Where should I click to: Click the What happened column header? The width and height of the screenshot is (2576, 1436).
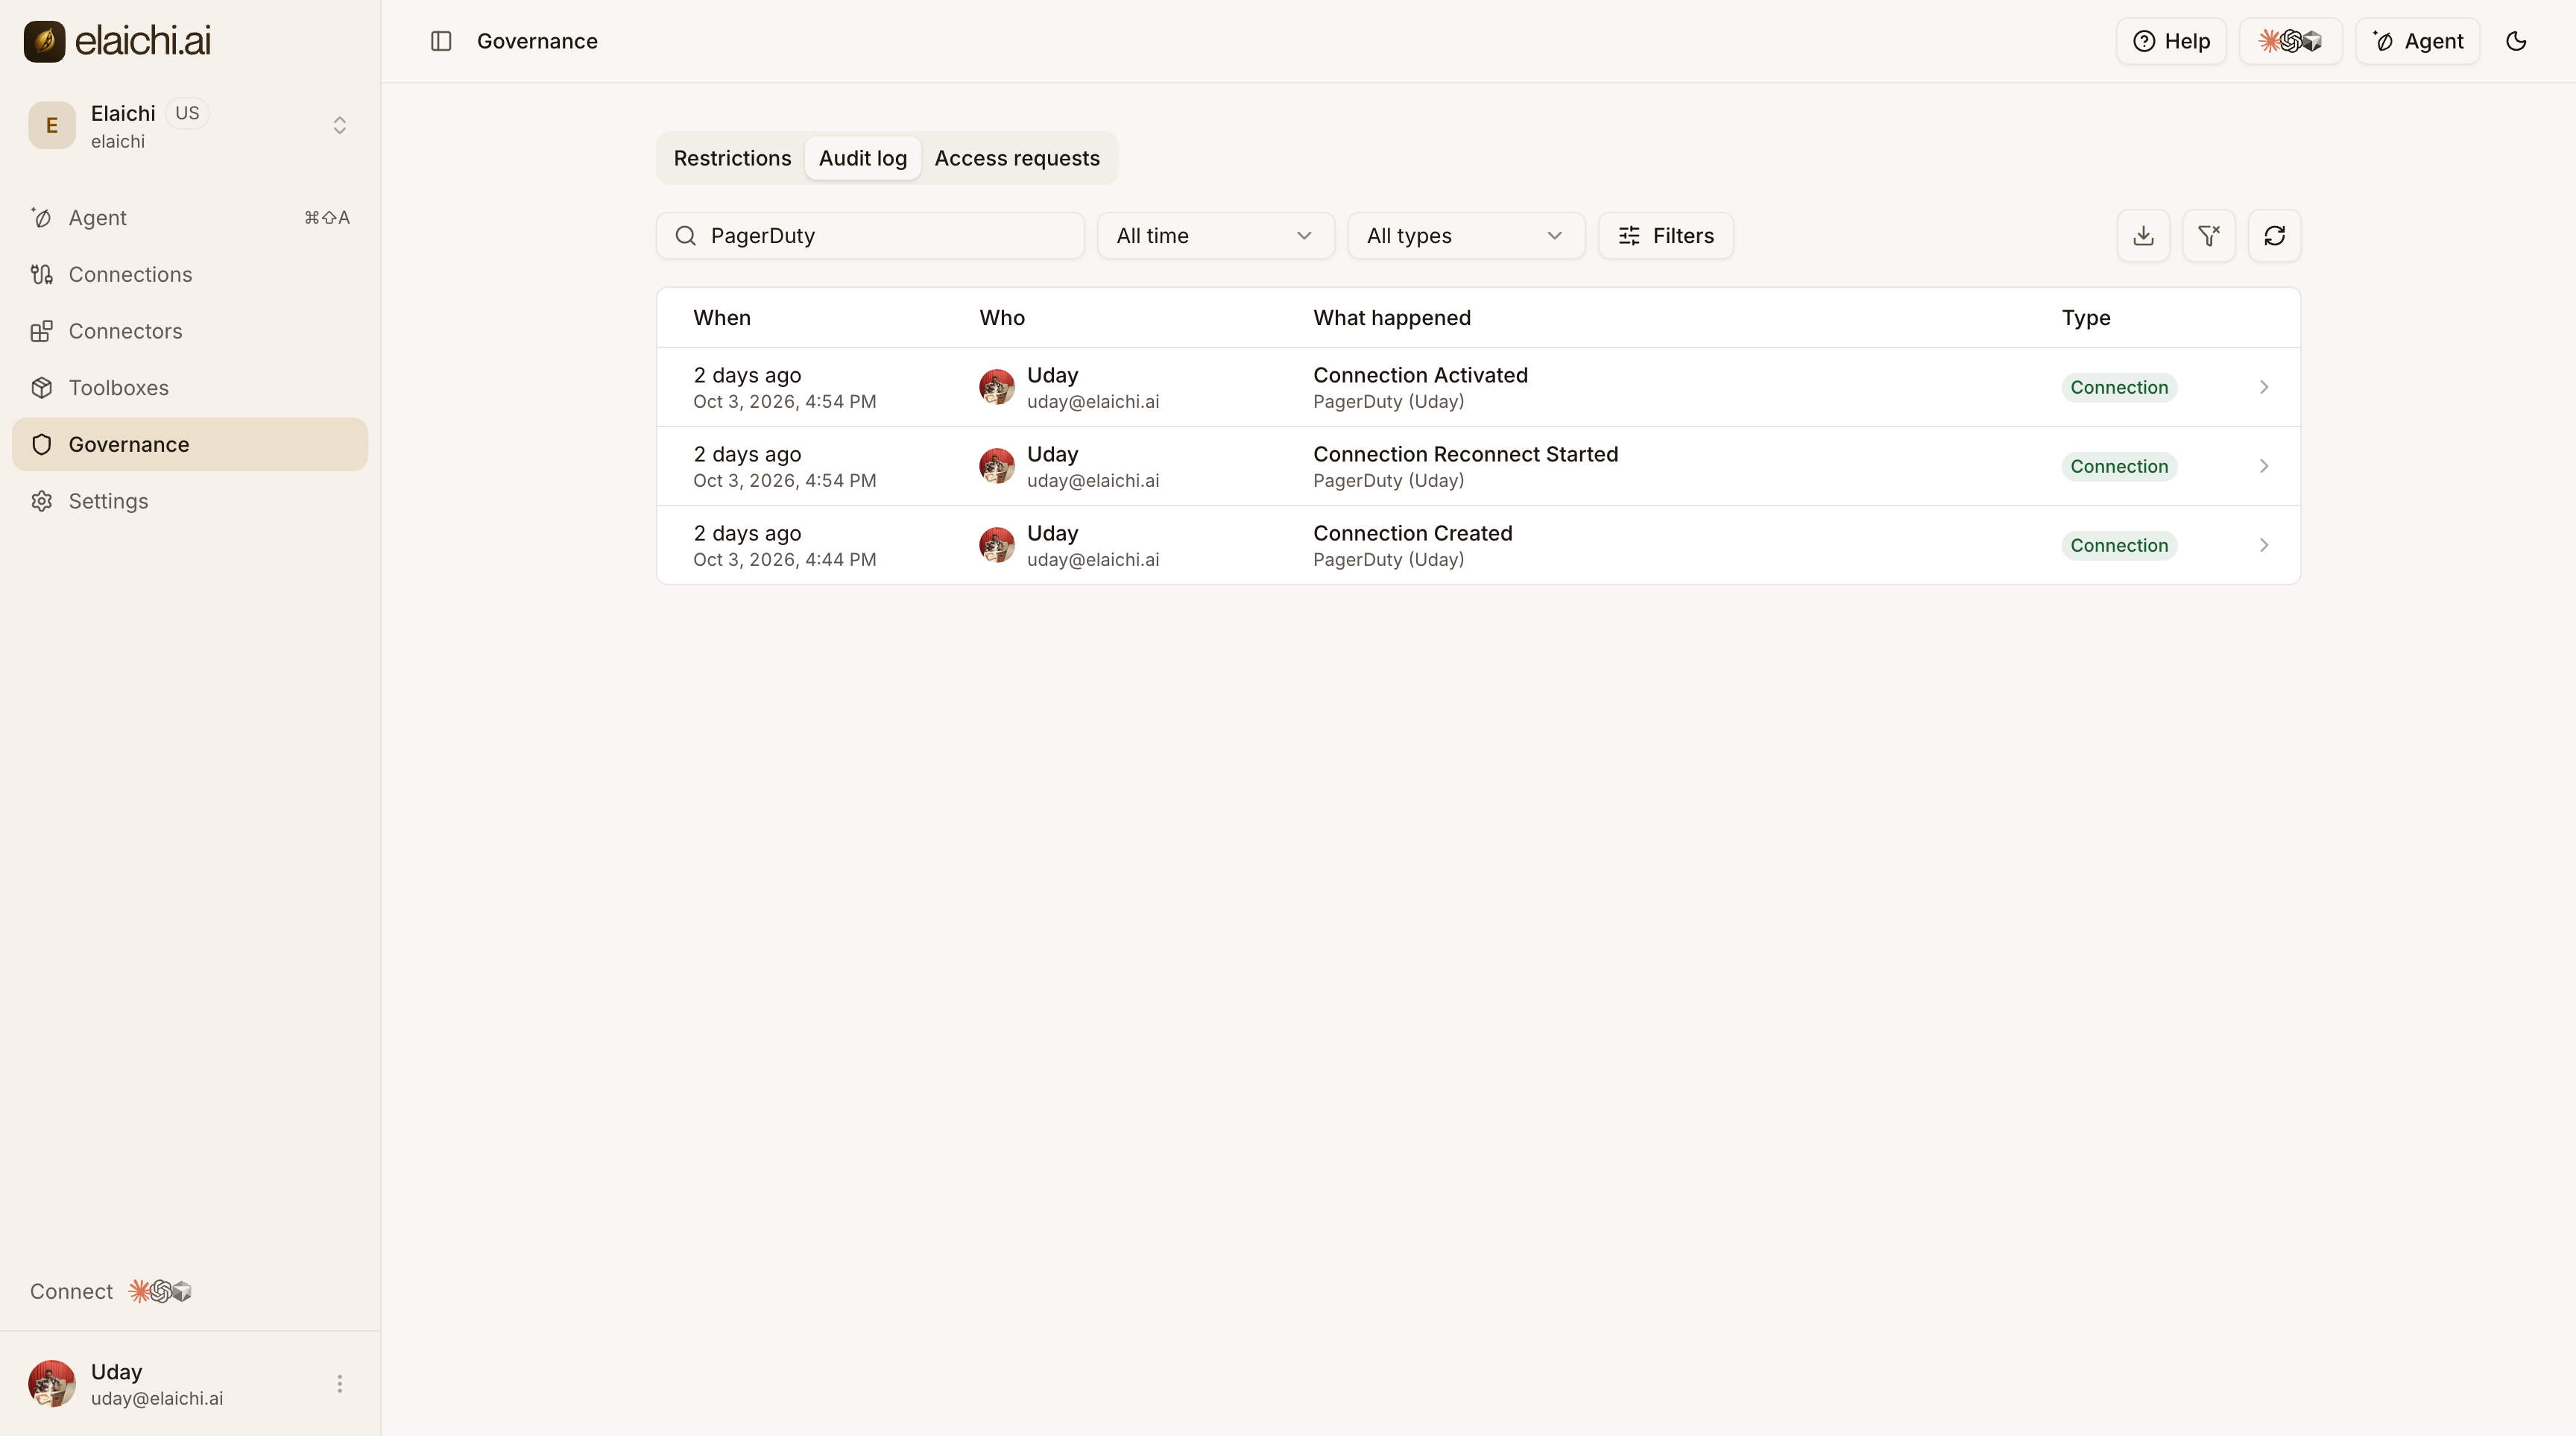tap(1391, 318)
